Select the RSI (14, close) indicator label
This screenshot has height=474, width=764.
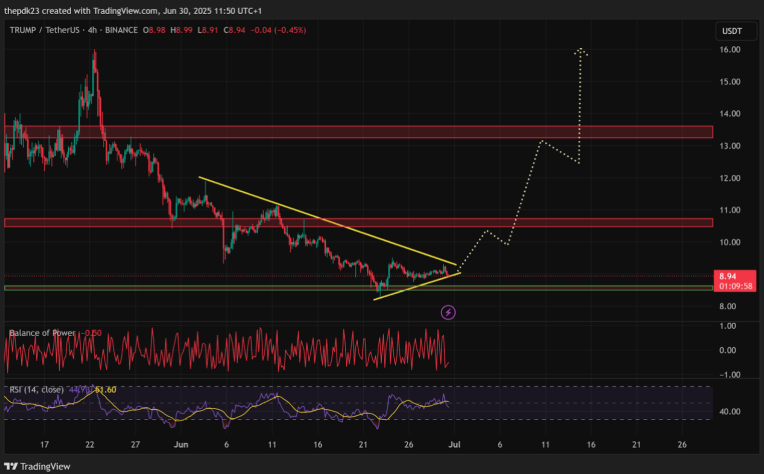click(x=37, y=390)
